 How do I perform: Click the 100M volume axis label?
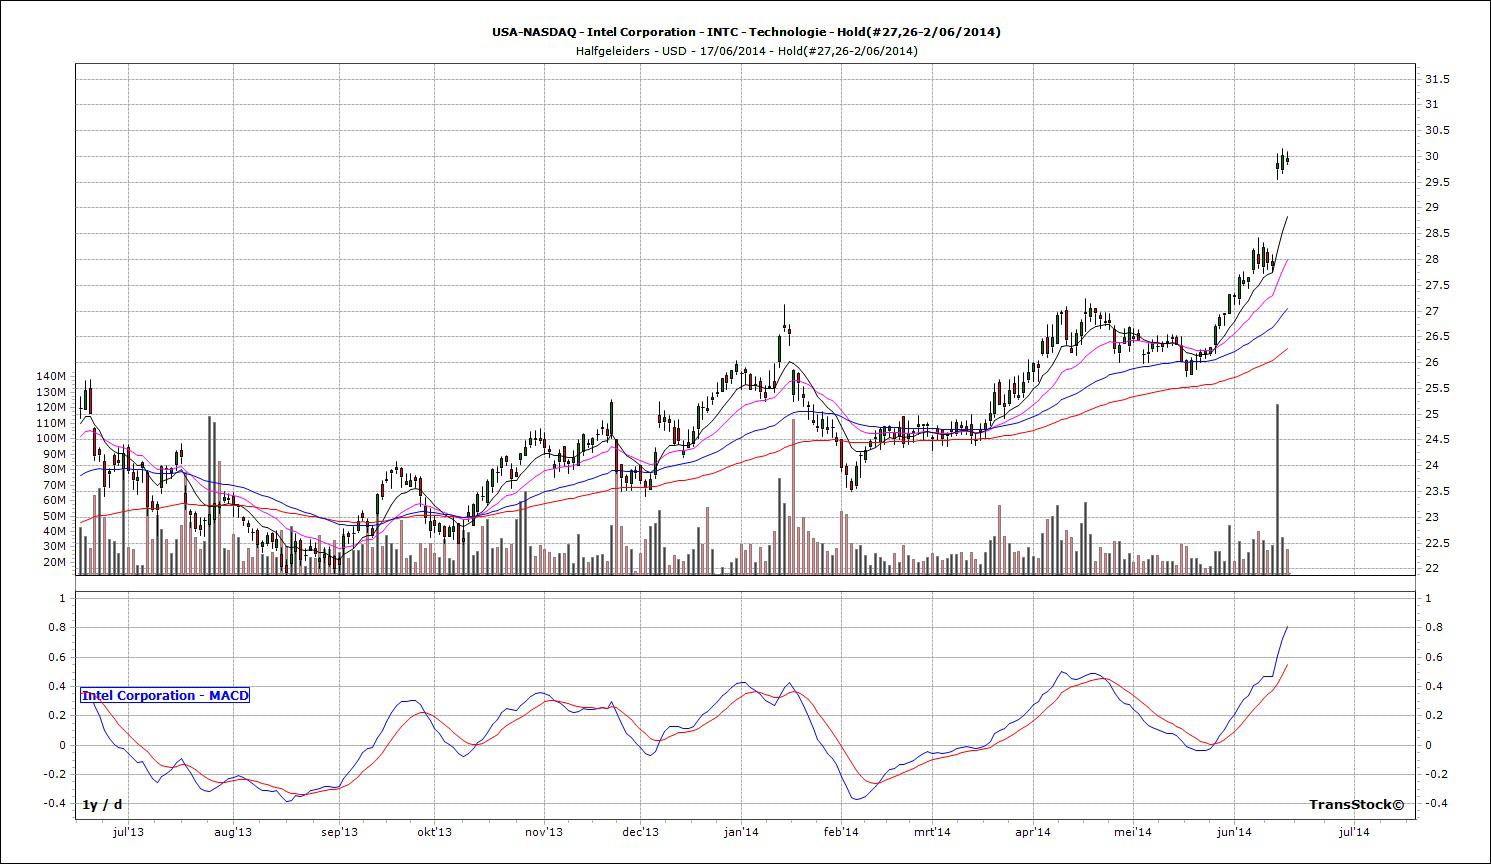pos(50,439)
